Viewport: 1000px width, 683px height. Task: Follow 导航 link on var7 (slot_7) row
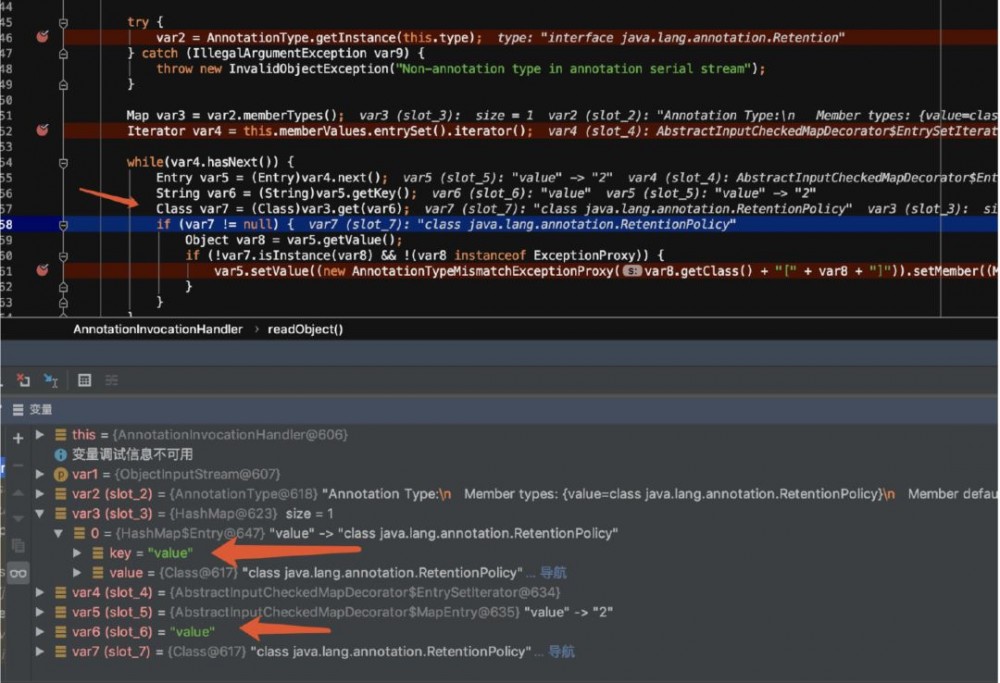pyautogui.click(x=561, y=652)
